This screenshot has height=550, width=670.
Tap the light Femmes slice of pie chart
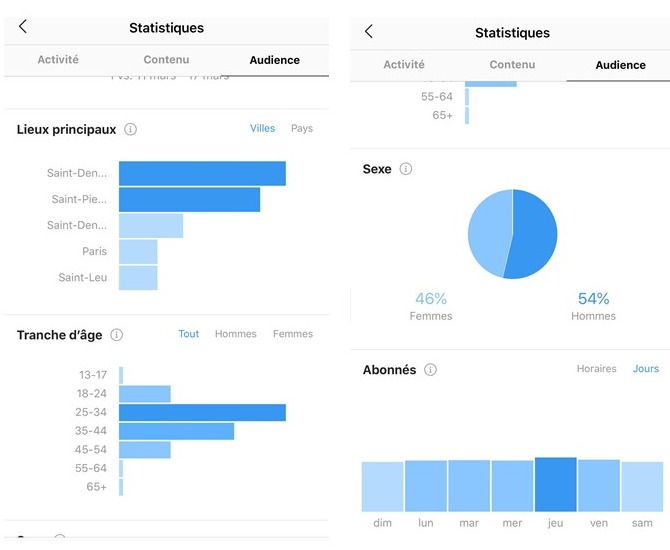pos(489,233)
